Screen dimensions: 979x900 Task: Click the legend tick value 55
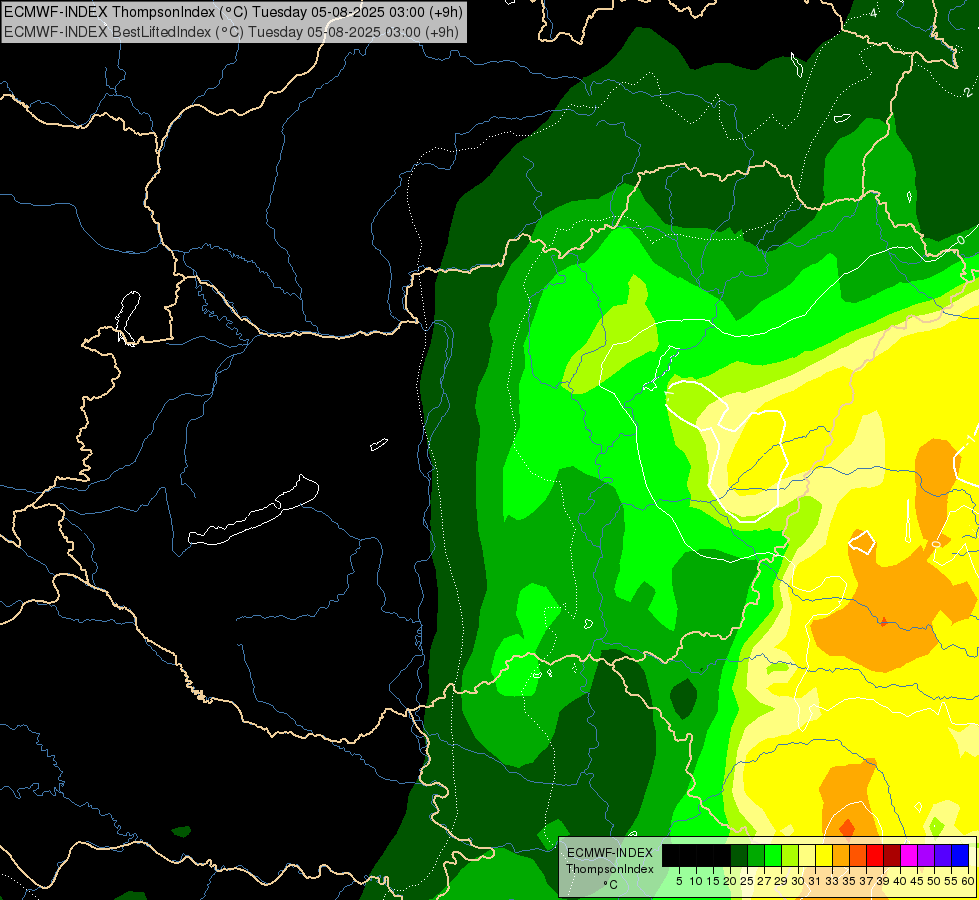pyautogui.click(x=951, y=881)
